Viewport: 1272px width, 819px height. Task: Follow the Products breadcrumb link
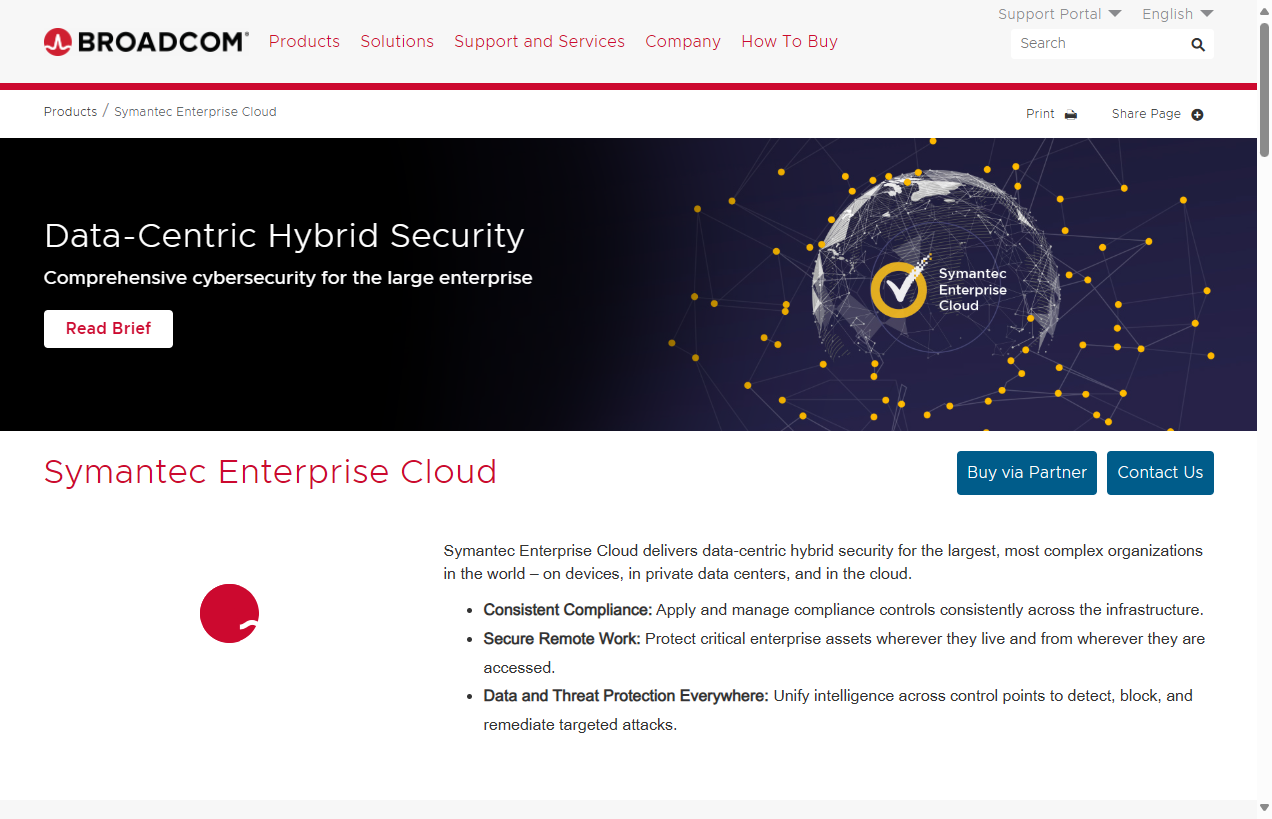70,112
